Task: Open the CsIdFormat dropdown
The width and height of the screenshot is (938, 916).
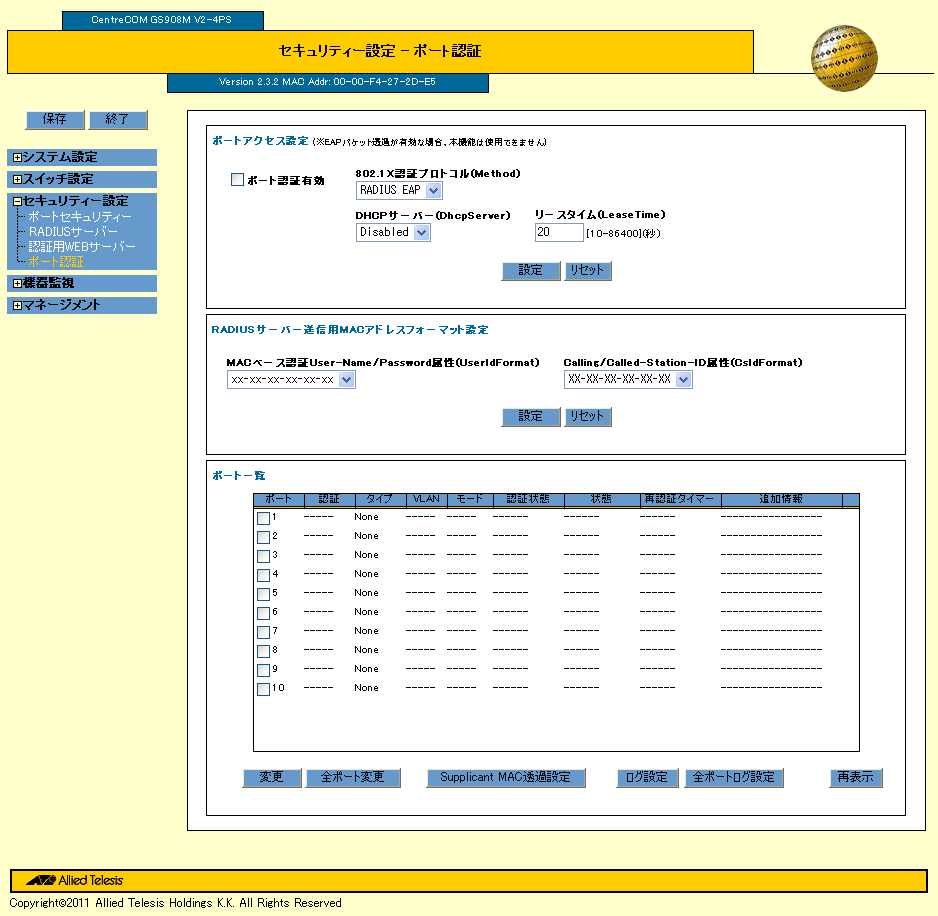Action: [x=628, y=379]
